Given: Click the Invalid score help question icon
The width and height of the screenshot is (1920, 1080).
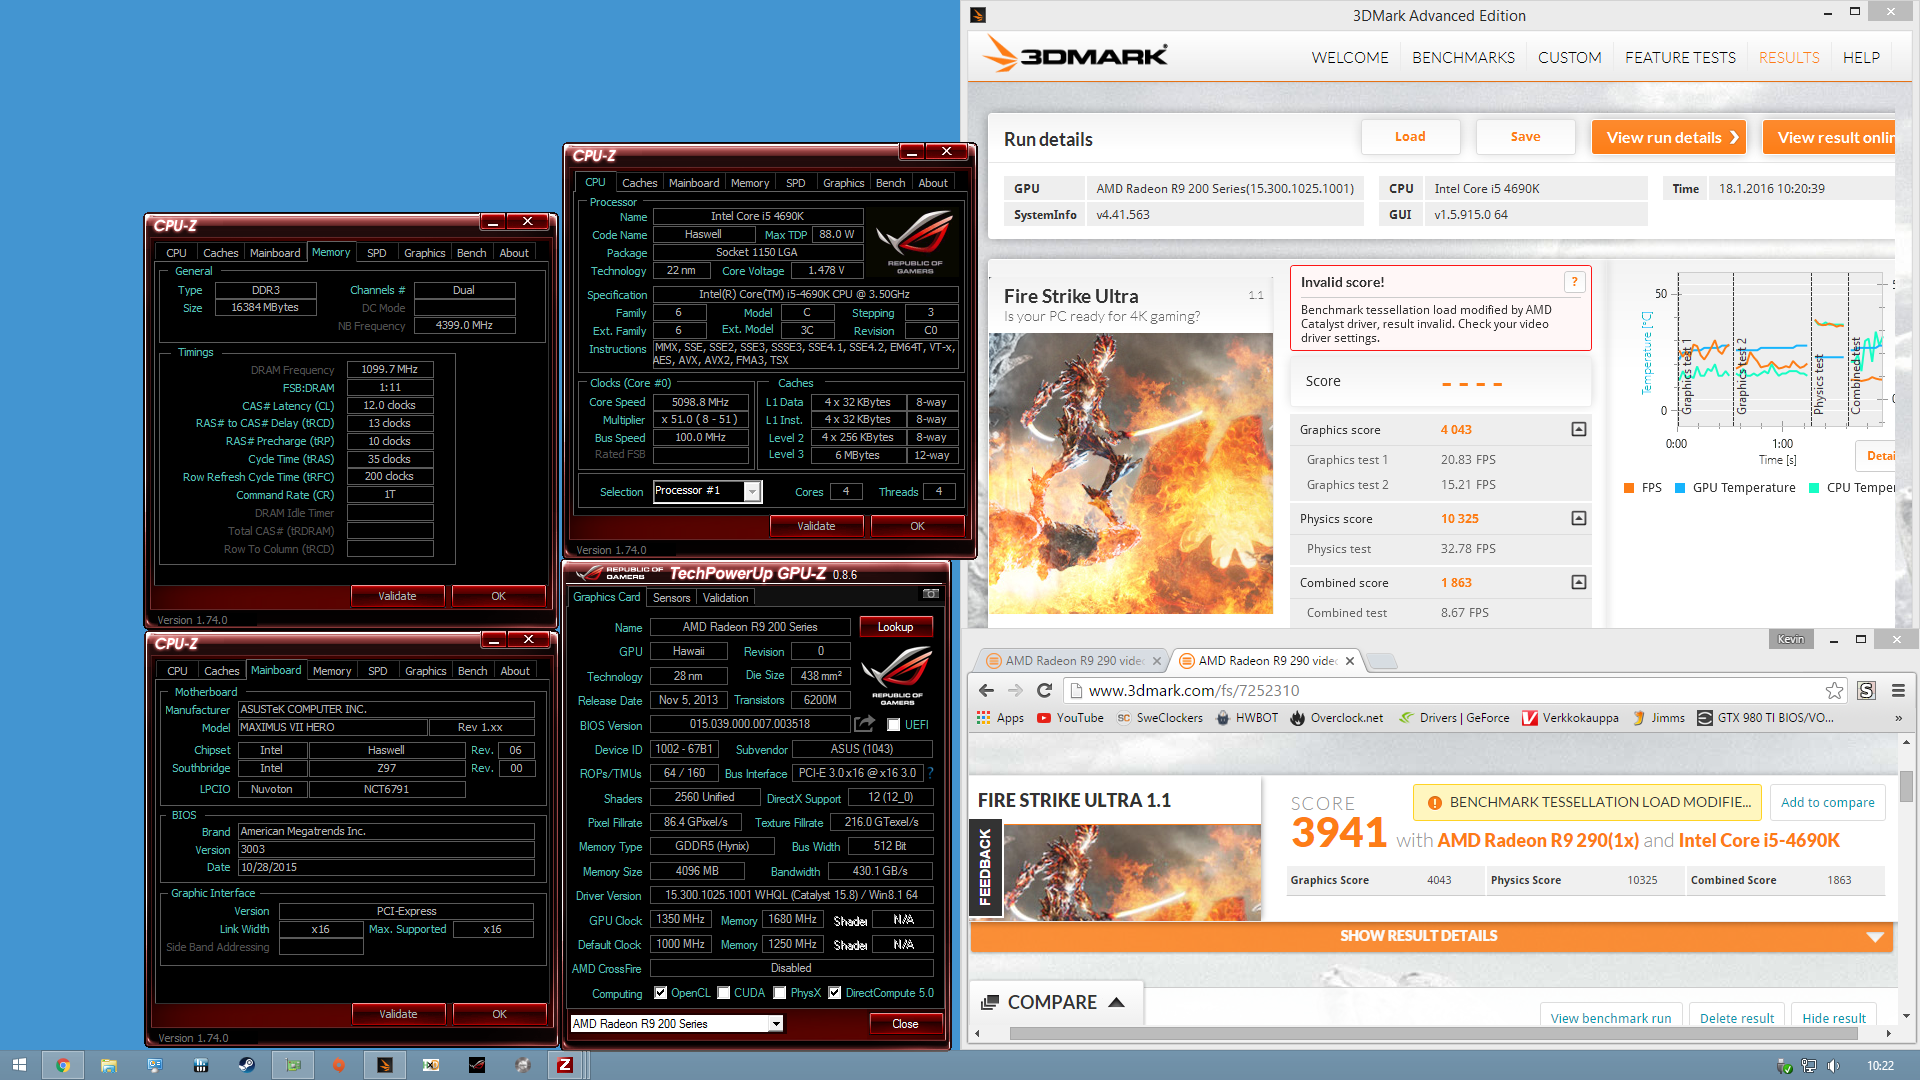Looking at the screenshot, I should [1574, 282].
